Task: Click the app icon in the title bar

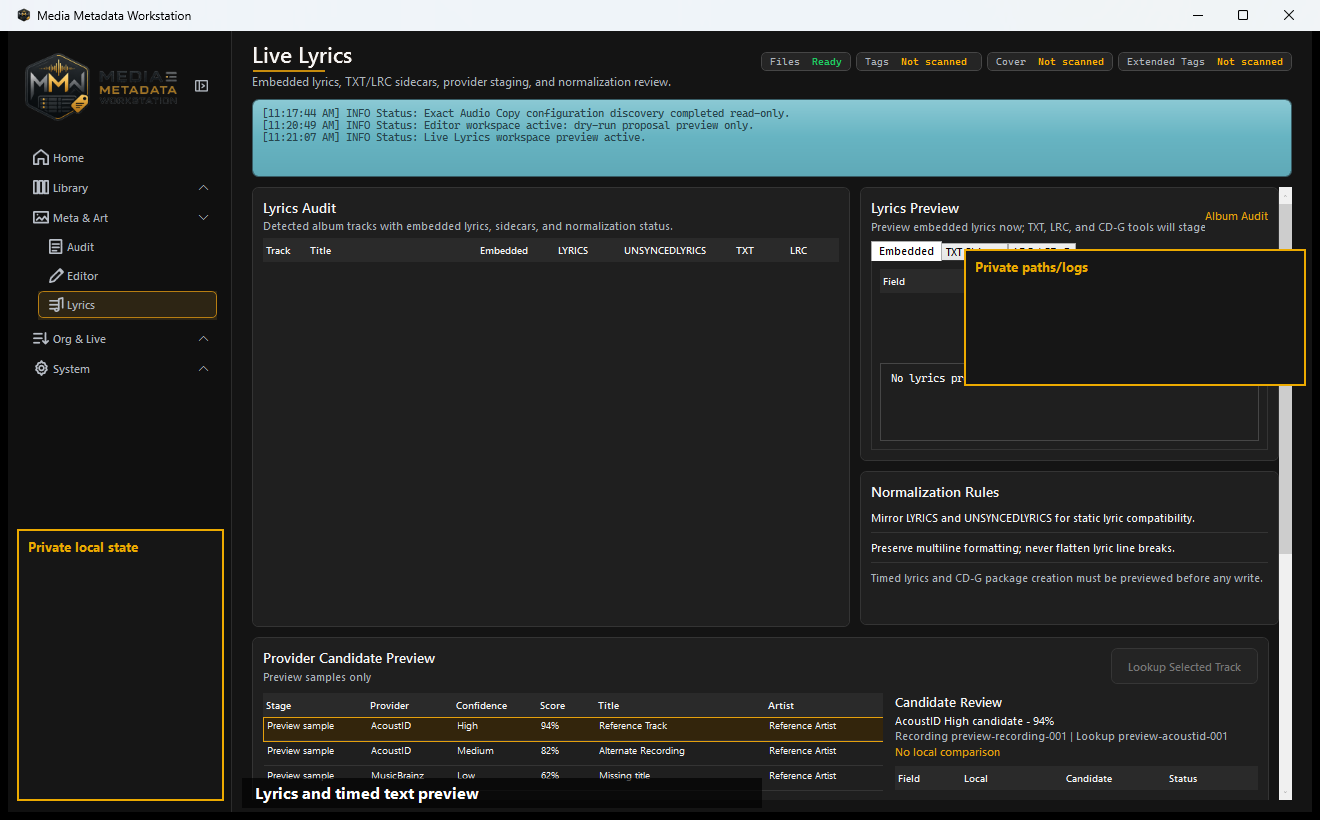Action: click(x=24, y=15)
